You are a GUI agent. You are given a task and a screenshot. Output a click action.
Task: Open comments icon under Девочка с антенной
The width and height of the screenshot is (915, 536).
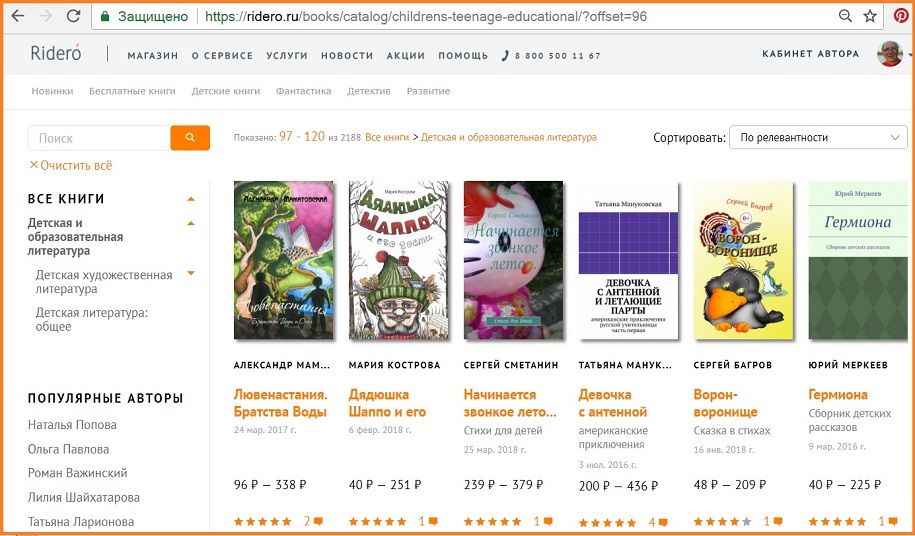click(x=663, y=523)
